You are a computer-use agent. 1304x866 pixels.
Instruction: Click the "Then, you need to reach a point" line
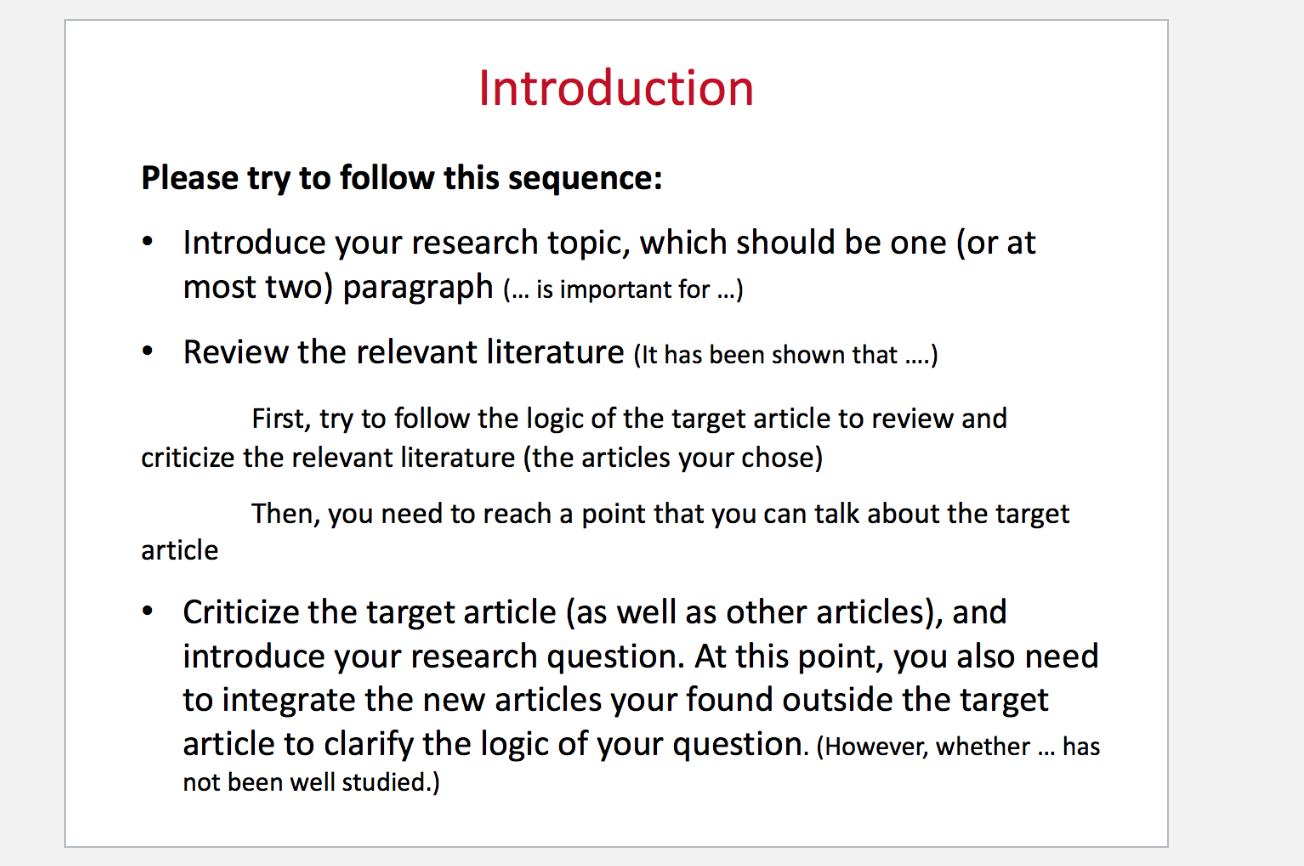click(x=660, y=514)
